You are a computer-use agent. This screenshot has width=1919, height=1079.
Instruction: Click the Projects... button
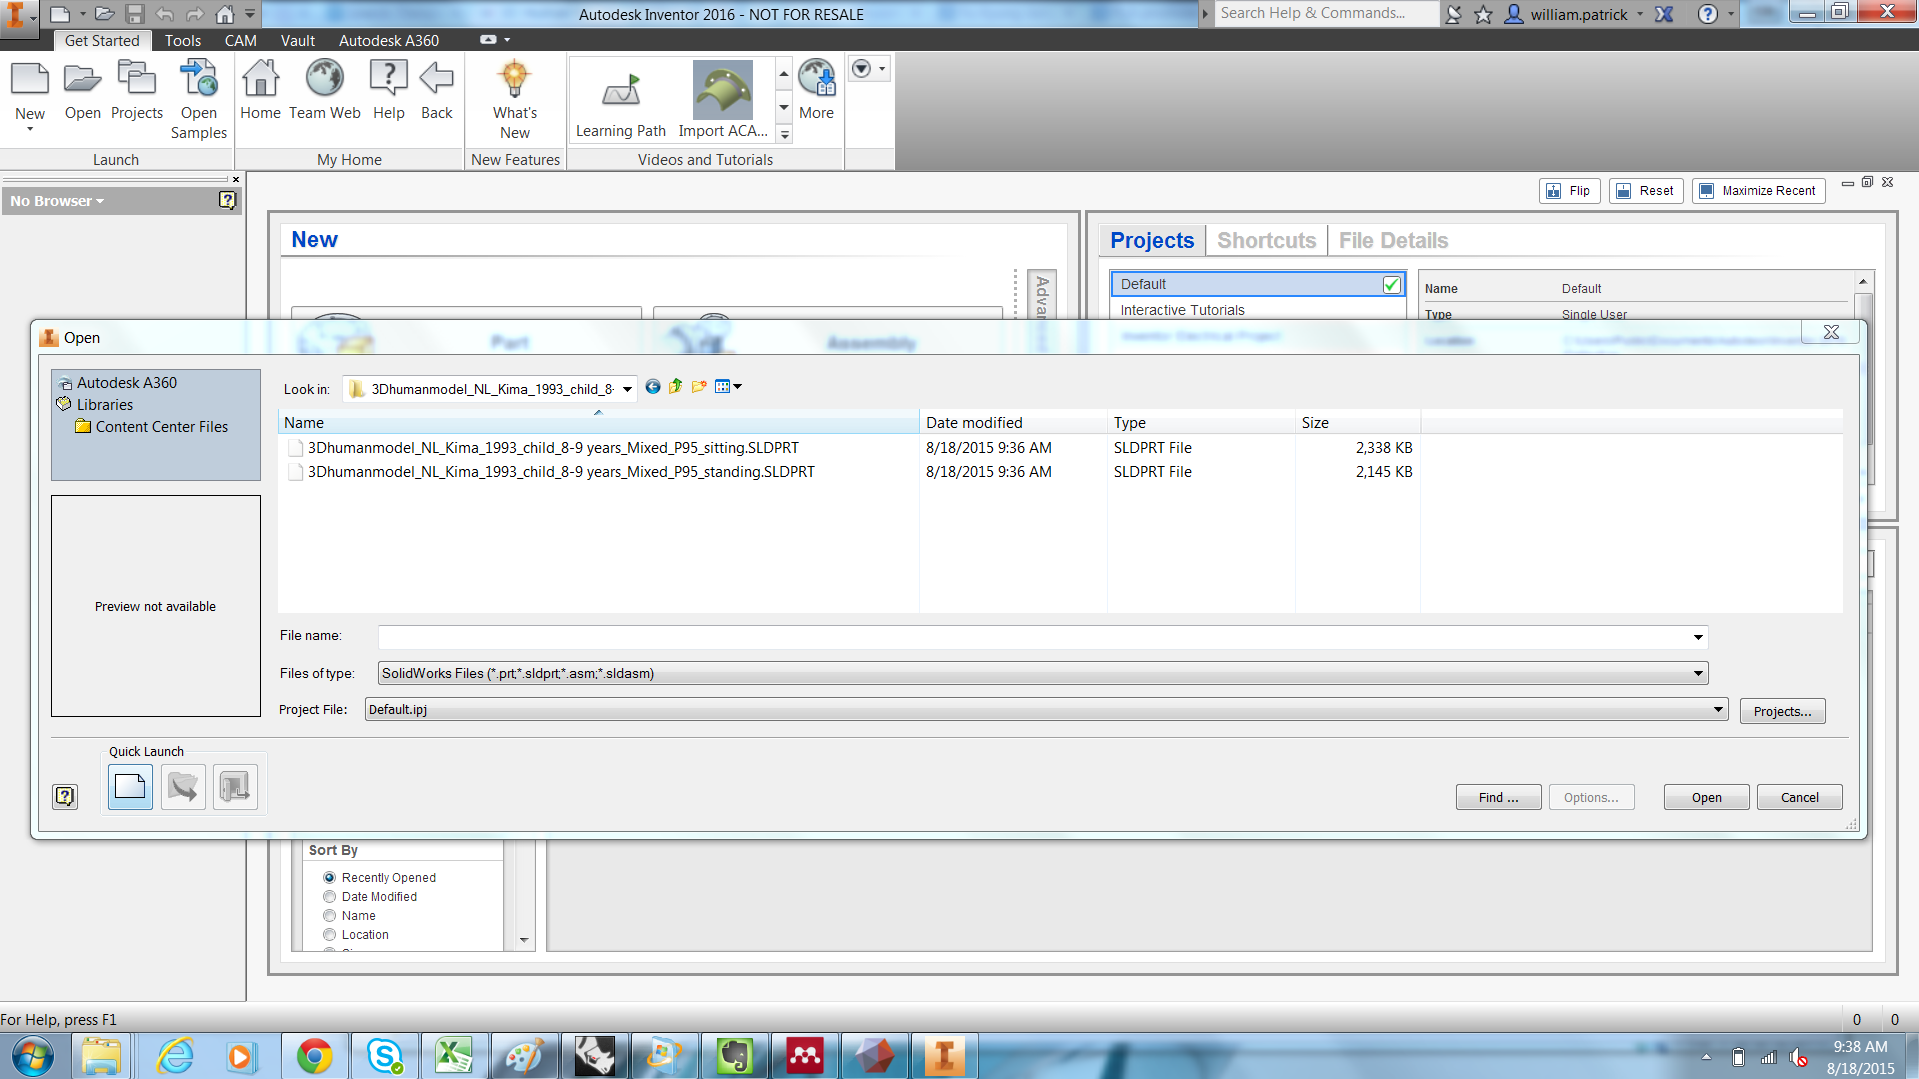pyautogui.click(x=1782, y=711)
